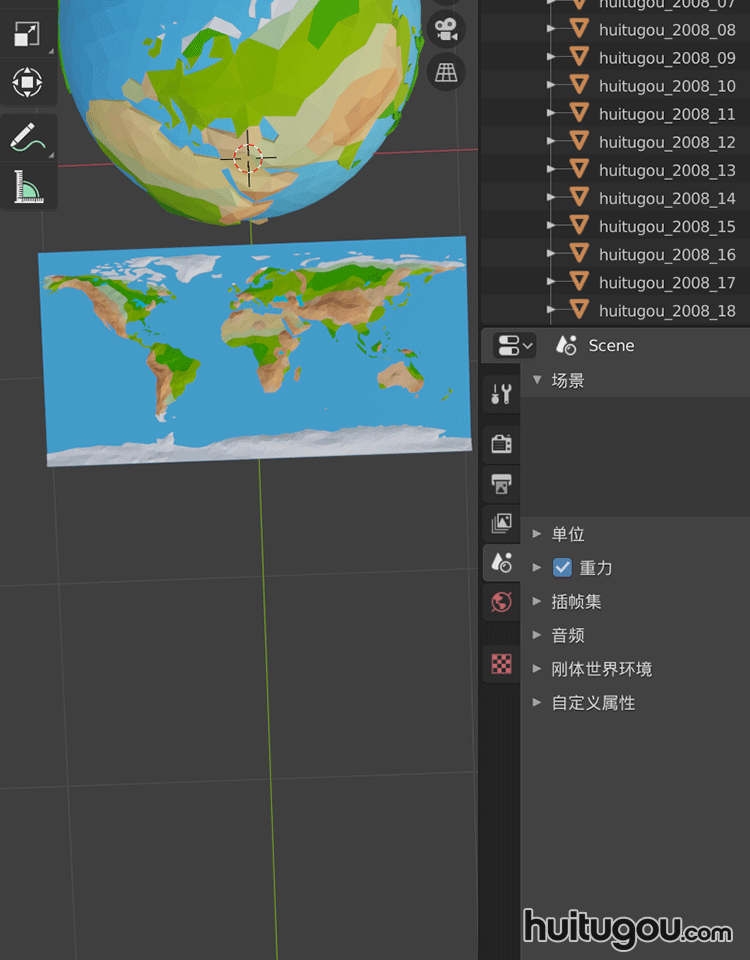Select the Transform tool
The image size is (750, 960).
point(27,82)
